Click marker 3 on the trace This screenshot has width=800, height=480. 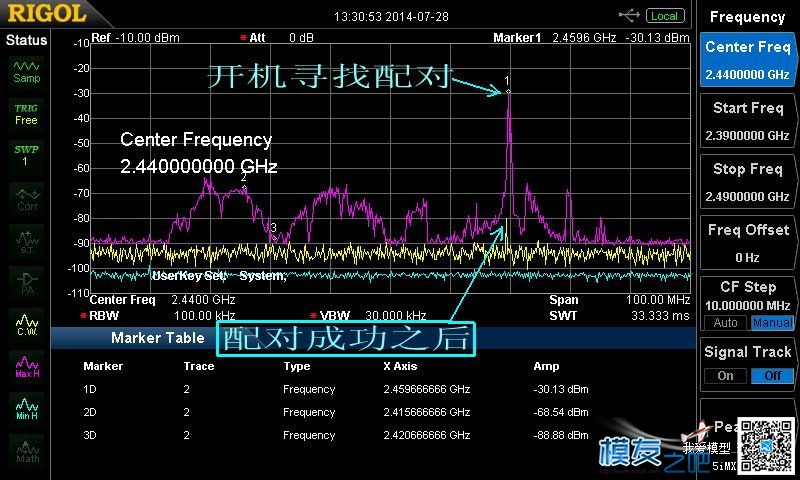click(274, 237)
